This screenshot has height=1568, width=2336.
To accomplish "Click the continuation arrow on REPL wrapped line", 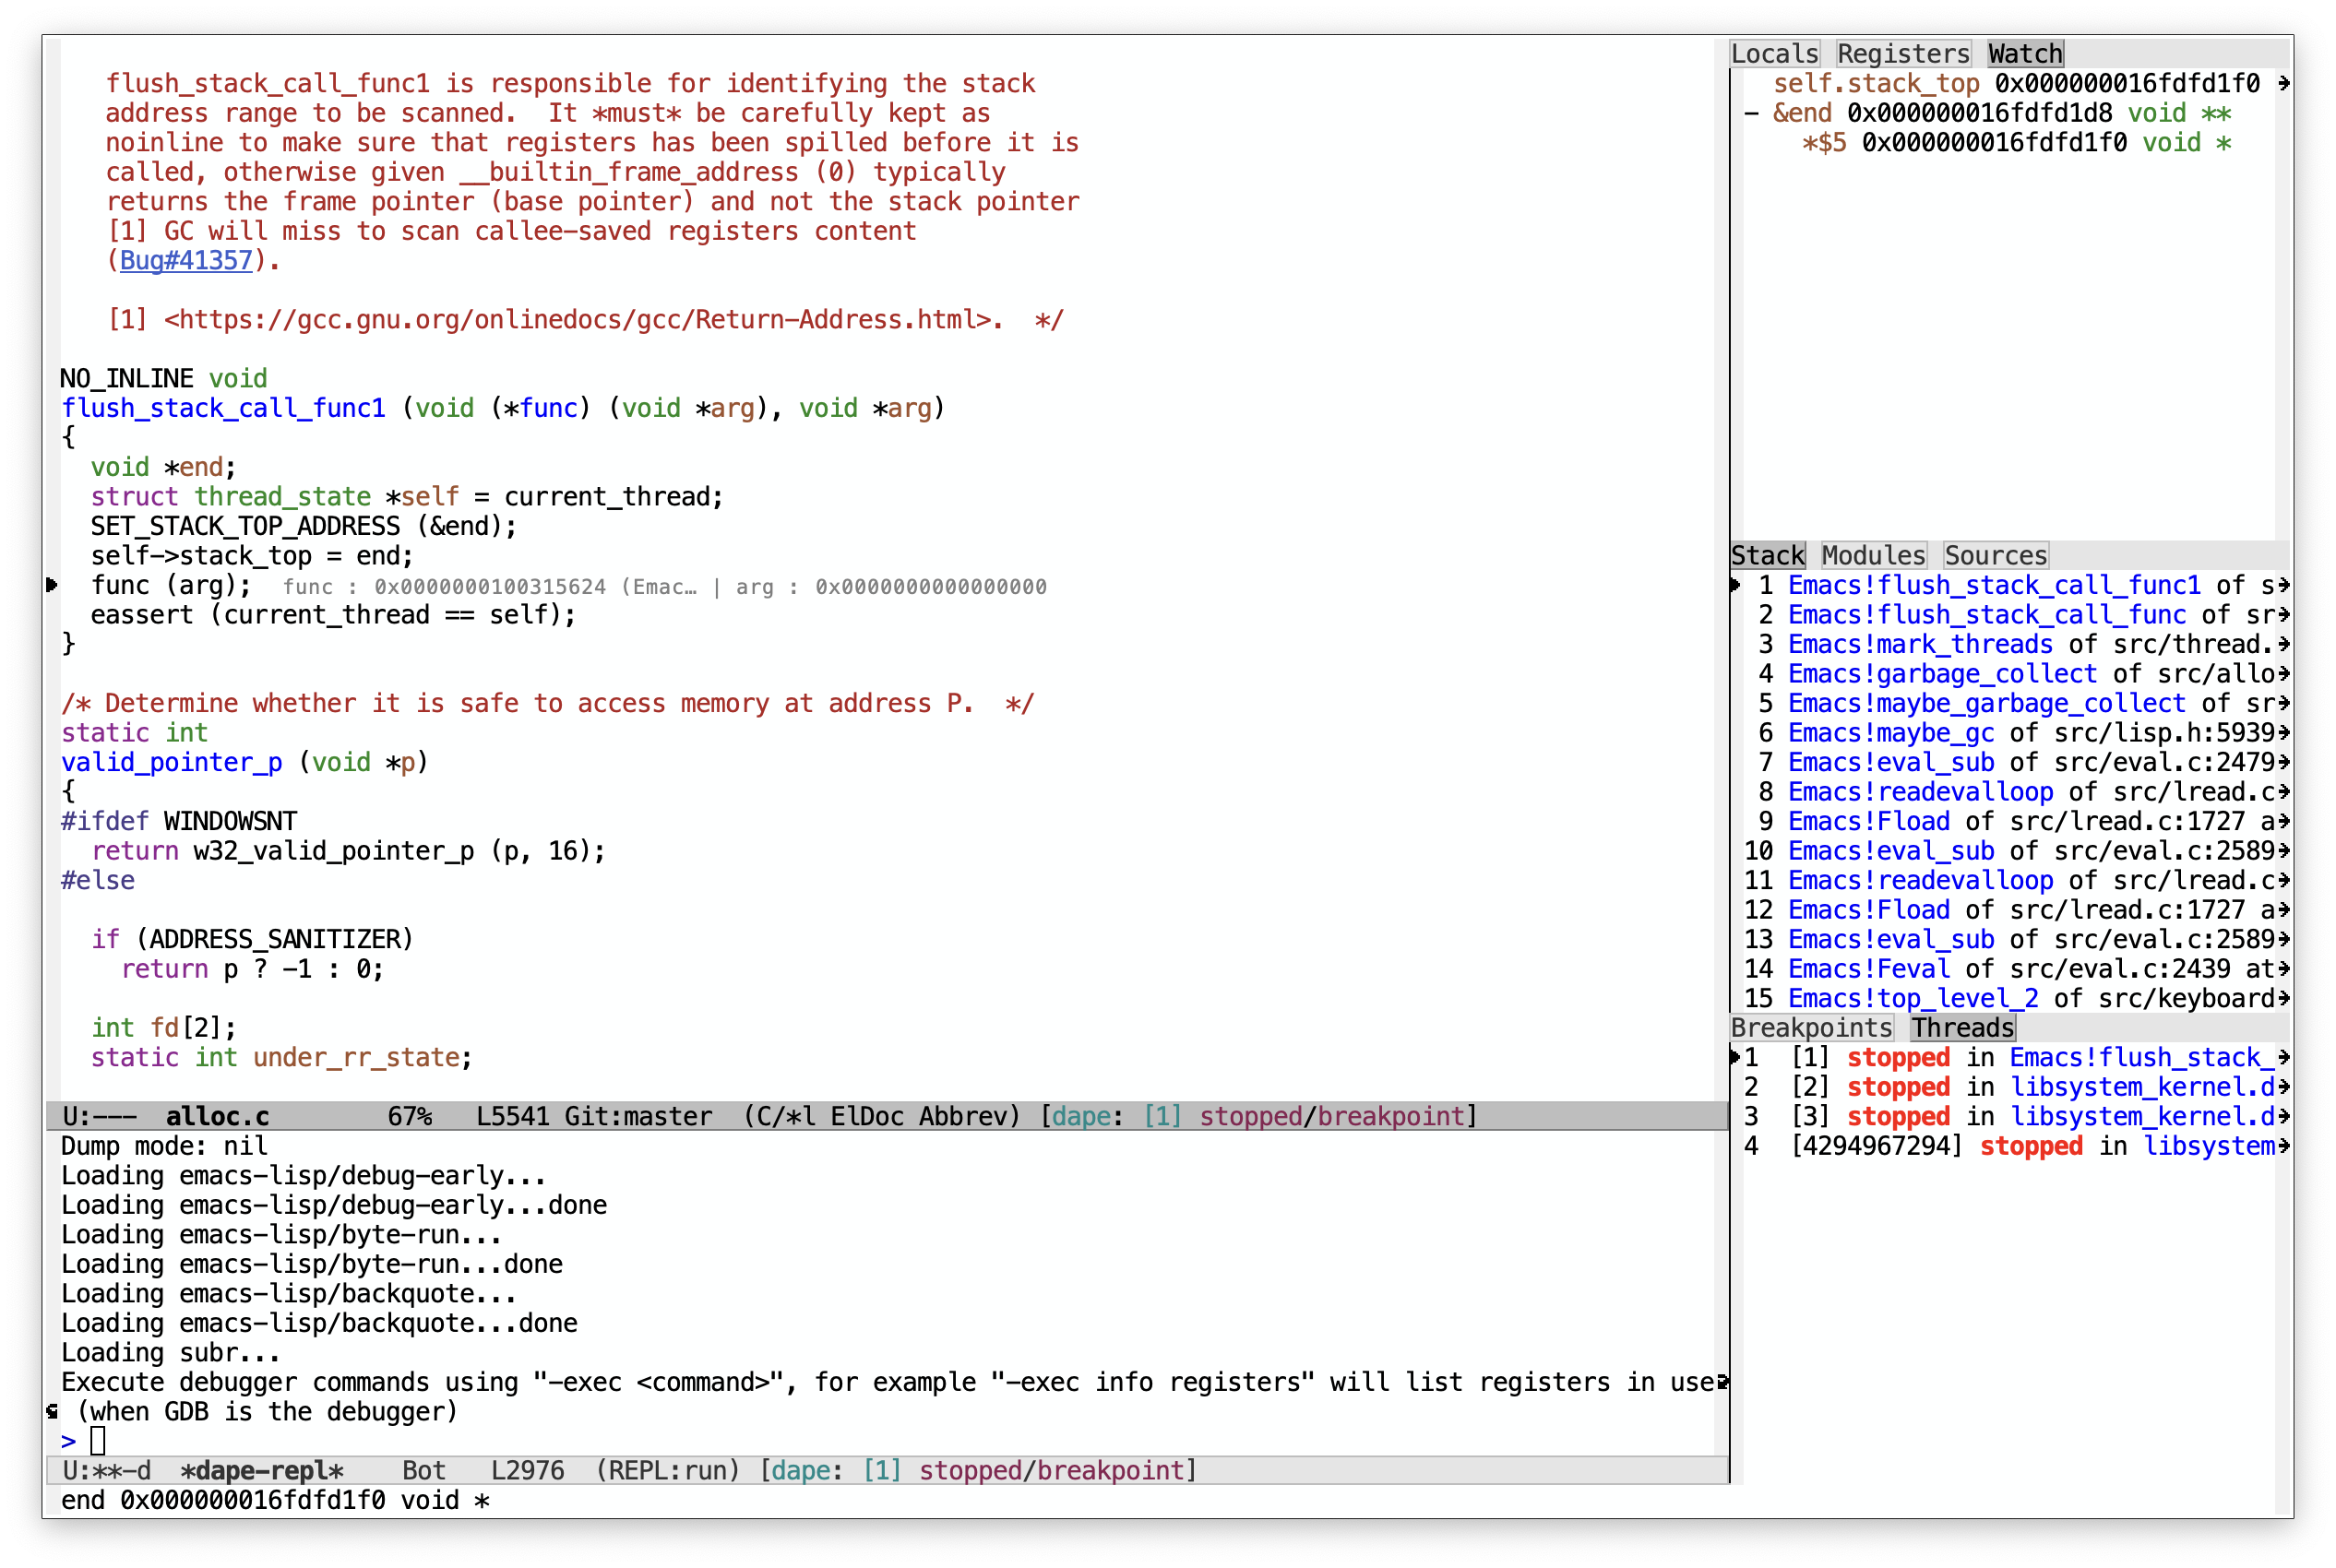I will tap(1722, 1382).
